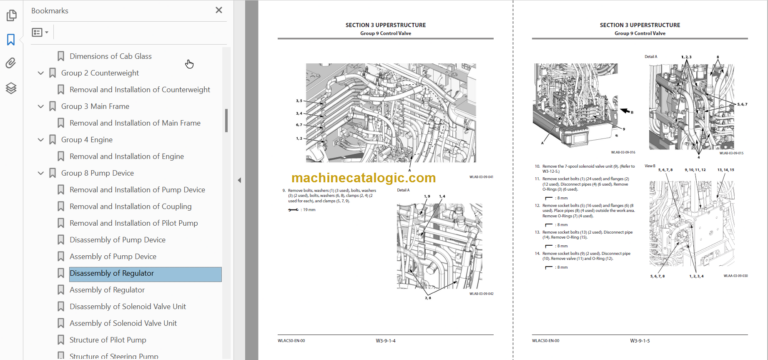
Task: Collapse Group 4 Engine bookmark
Action: (41, 140)
